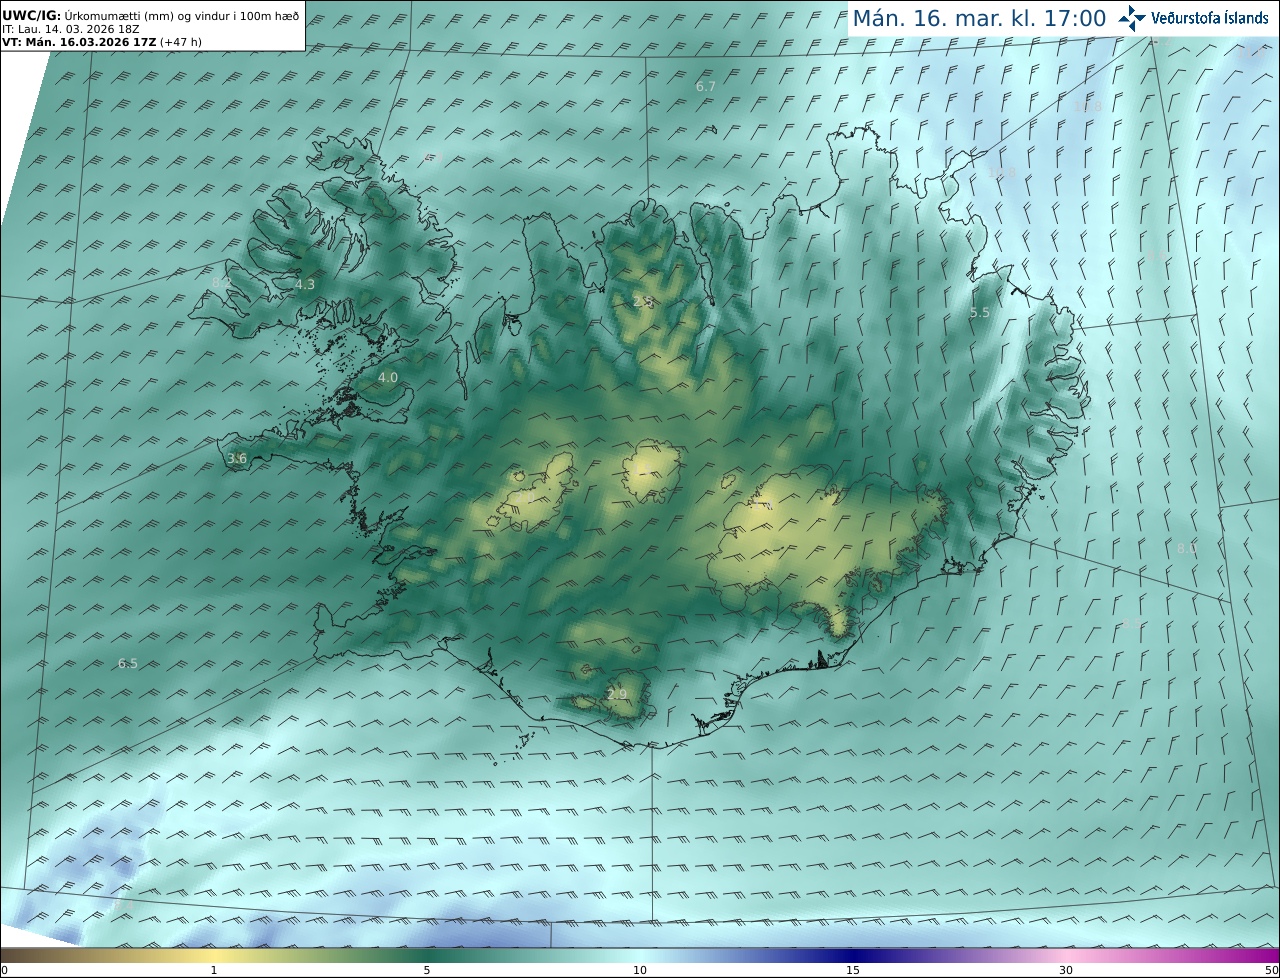Click the 3.6 value on Snæfellsnes
Image resolution: width=1280 pixels, height=978 pixels.
point(237,459)
